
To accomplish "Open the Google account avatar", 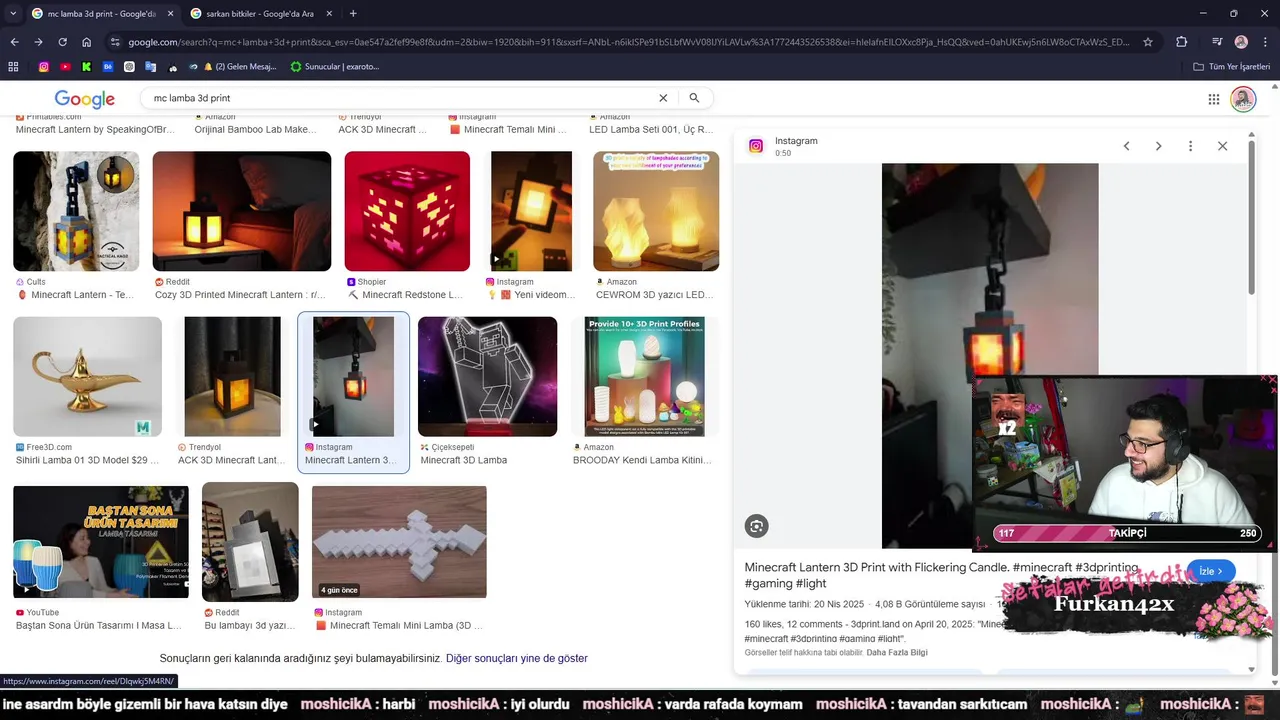I will pos(1243,99).
